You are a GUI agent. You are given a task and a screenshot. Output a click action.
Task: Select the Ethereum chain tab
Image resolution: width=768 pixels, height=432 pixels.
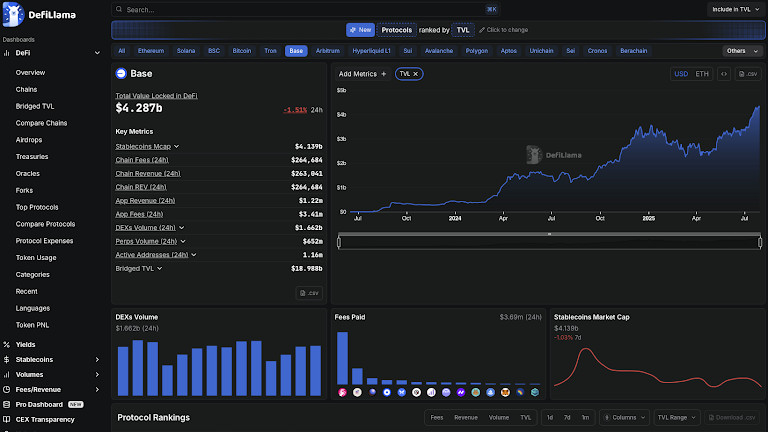point(151,51)
